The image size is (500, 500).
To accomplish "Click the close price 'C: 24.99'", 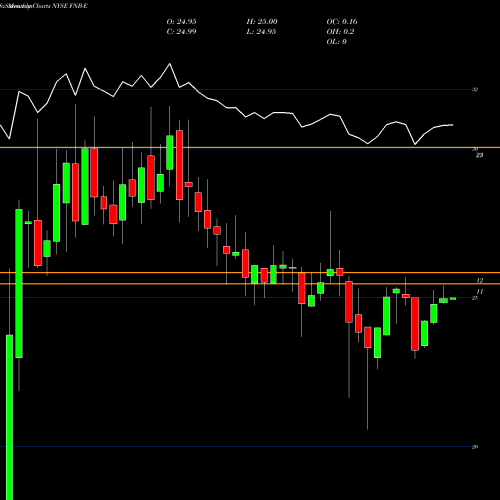I will coord(181,32).
